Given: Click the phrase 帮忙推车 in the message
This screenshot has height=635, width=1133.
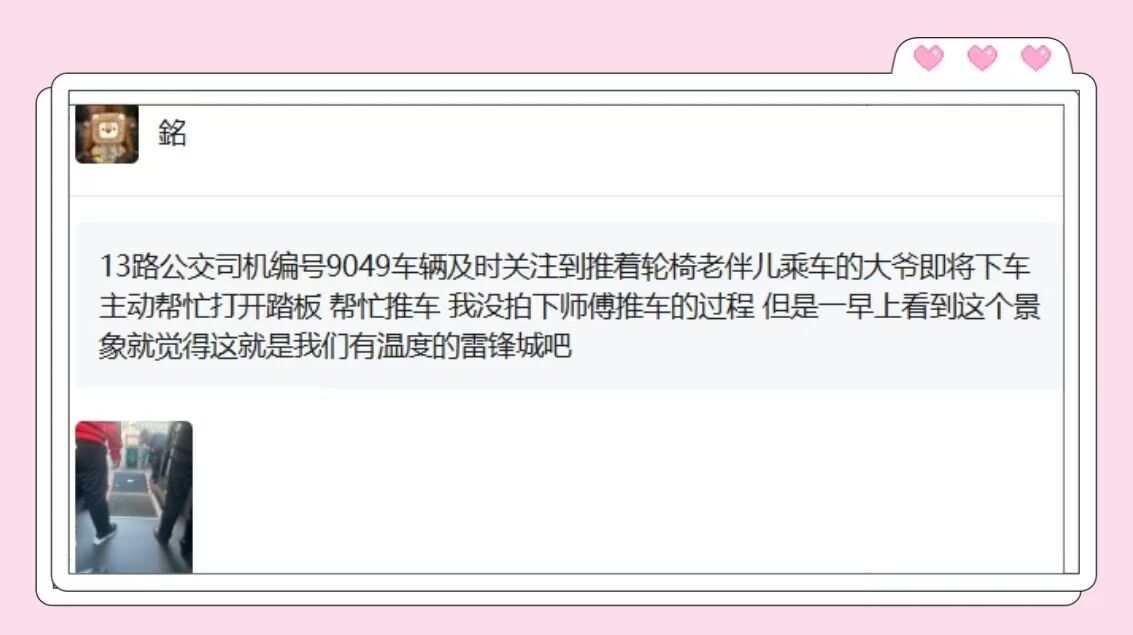Looking at the screenshot, I should click(x=384, y=306).
